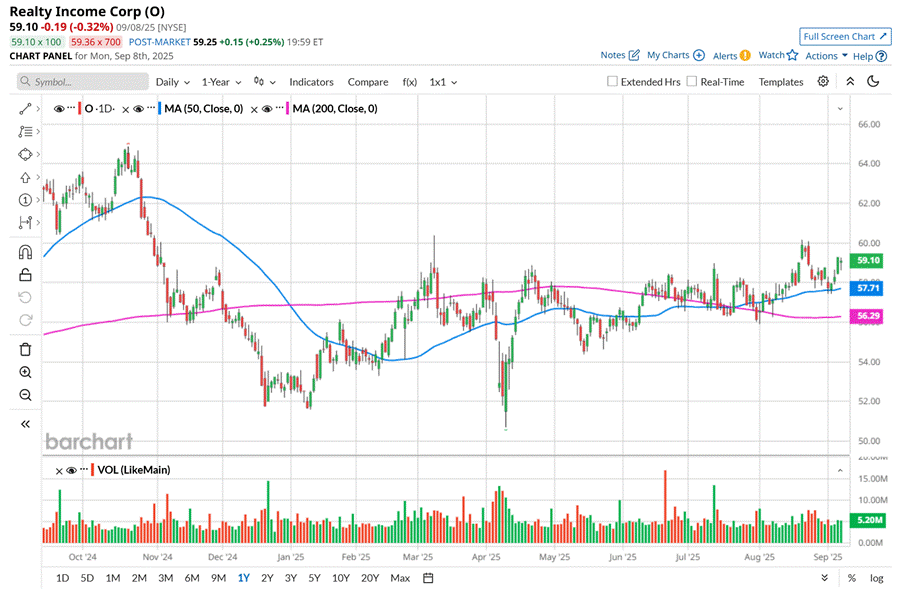Select the 3M time range
Image resolution: width=903 pixels, height=595 pixels.
tap(165, 578)
